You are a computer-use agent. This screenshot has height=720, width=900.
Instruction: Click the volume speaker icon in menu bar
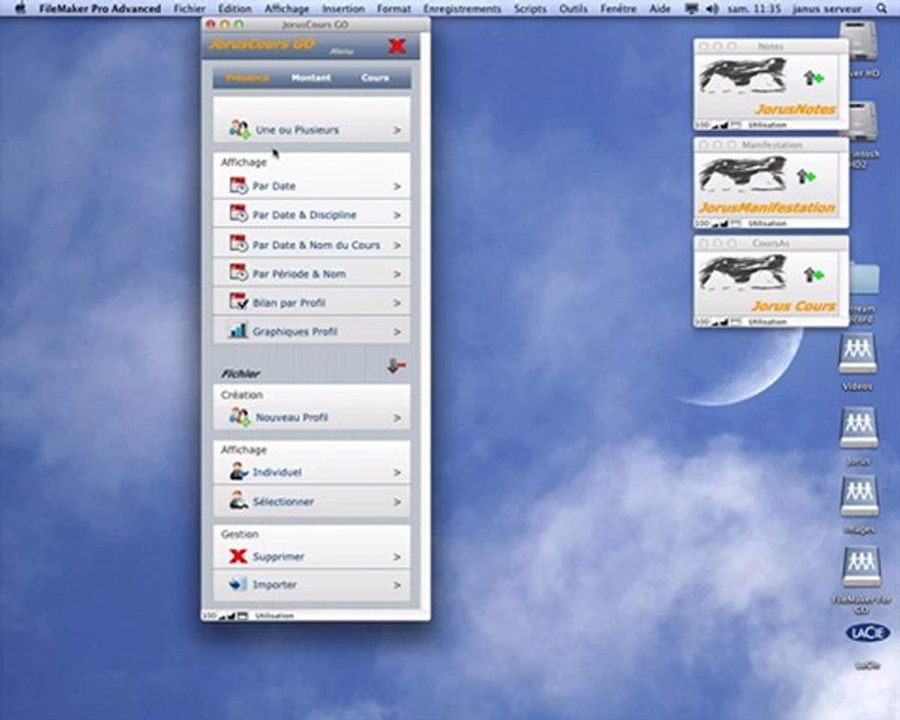click(712, 9)
